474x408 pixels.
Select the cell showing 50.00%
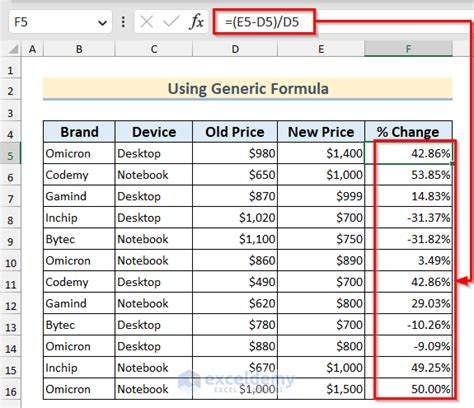pyautogui.click(x=408, y=389)
